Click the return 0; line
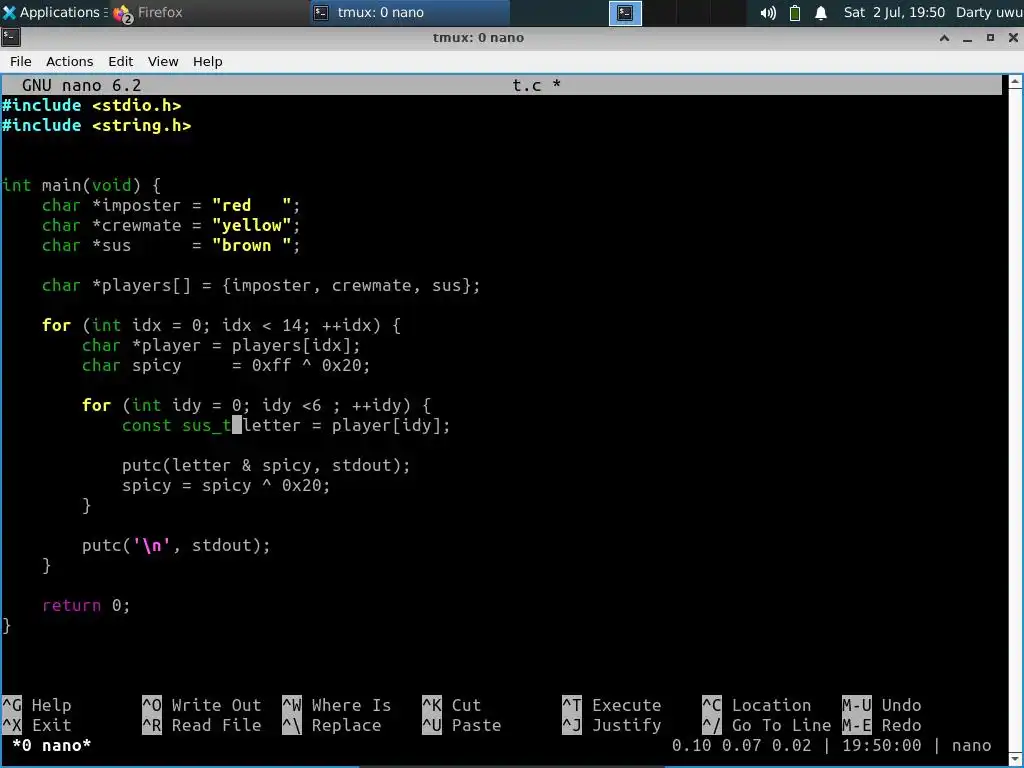The width and height of the screenshot is (1024, 768). 86,605
